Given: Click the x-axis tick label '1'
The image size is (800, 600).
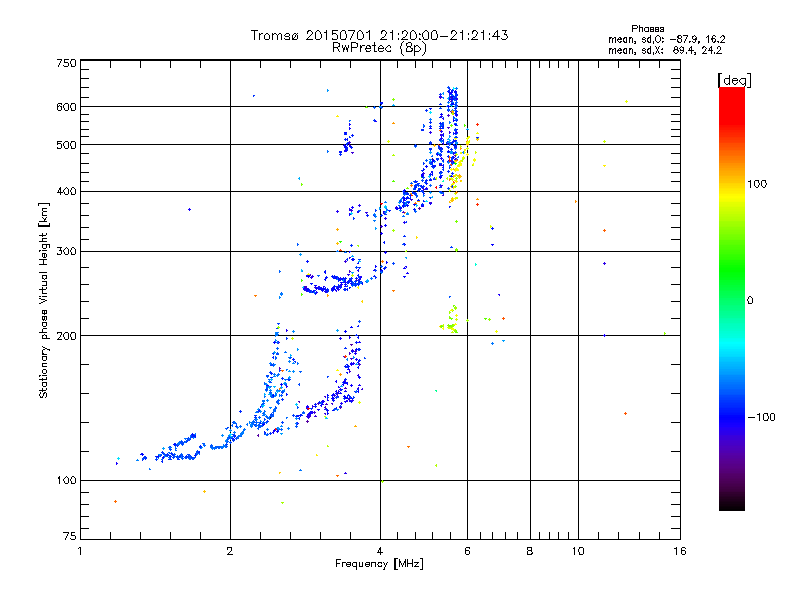Looking at the screenshot, I should pyautogui.click(x=80, y=551).
